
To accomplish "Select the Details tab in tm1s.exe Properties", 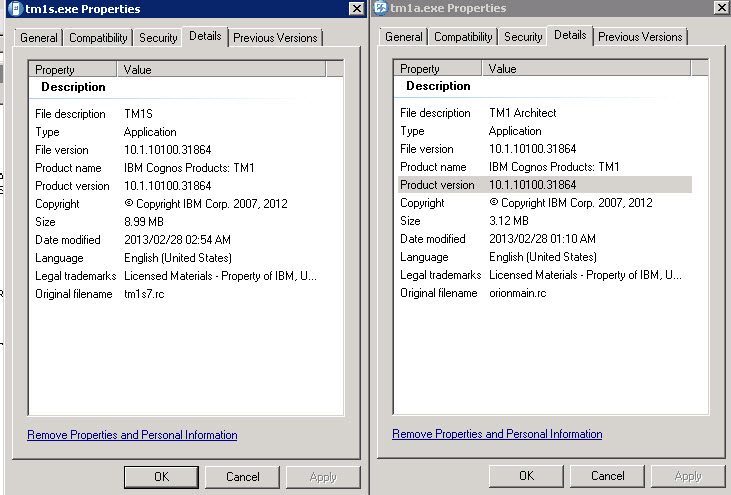I will [x=205, y=36].
